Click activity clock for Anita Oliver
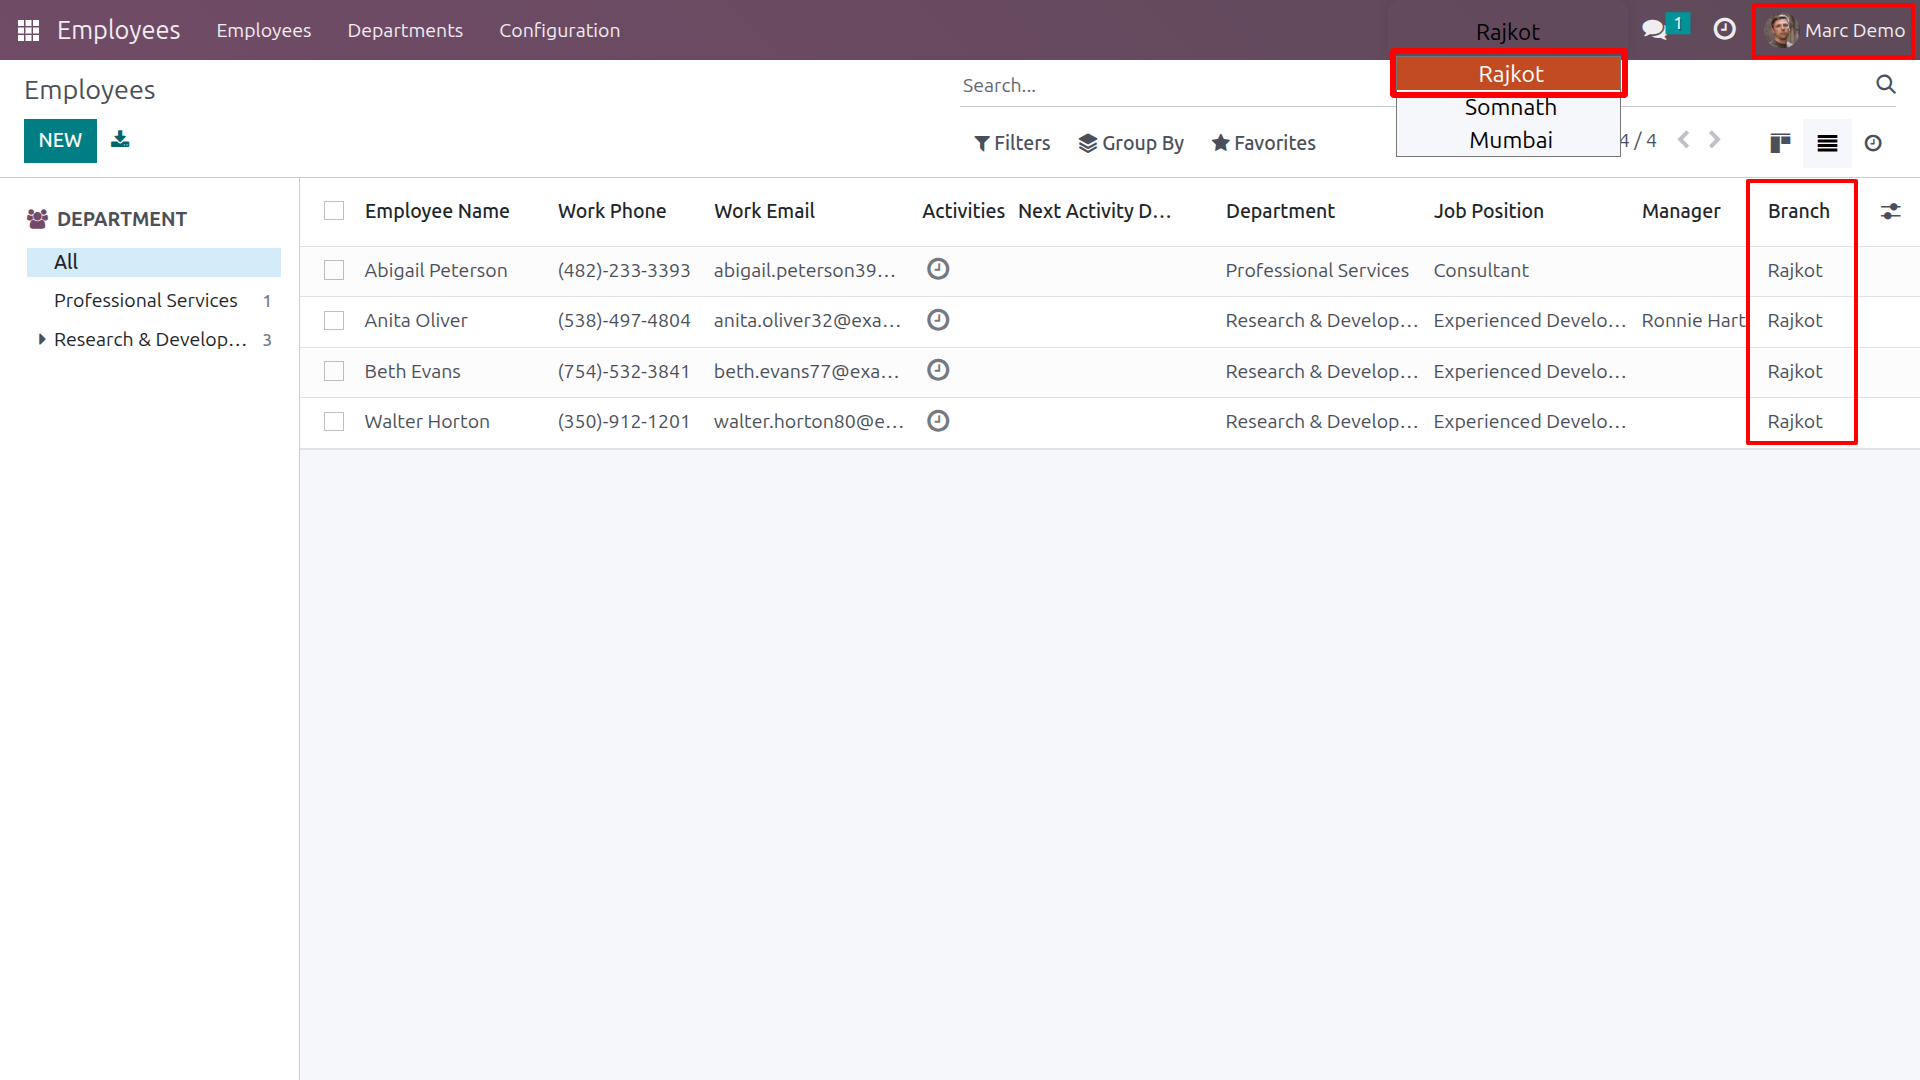Image resolution: width=1920 pixels, height=1080 pixels. [x=938, y=320]
